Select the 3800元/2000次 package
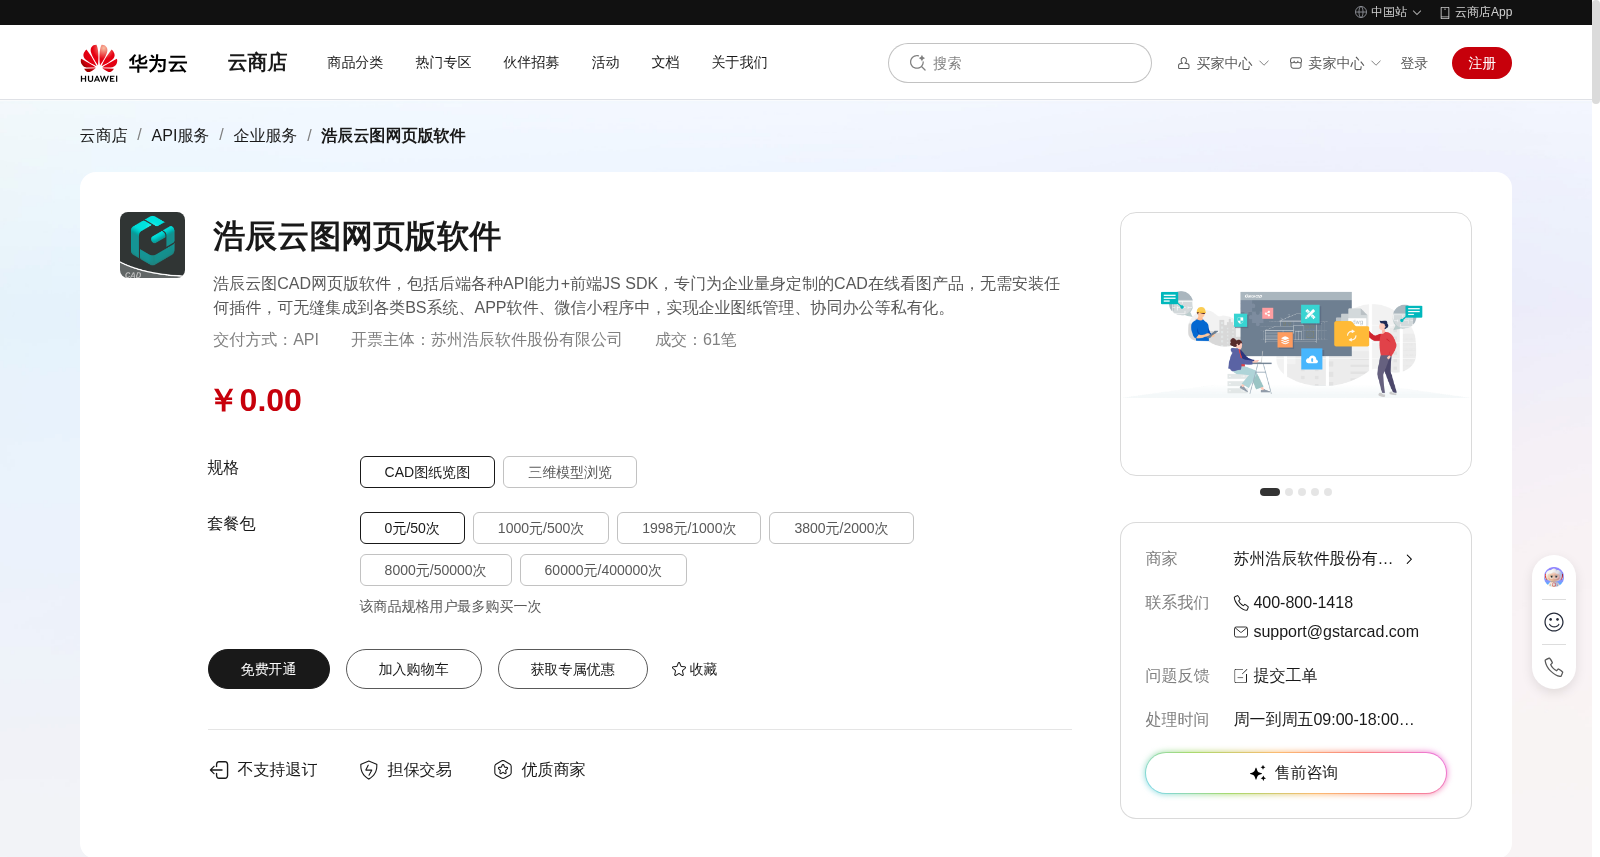 pyautogui.click(x=841, y=528)
